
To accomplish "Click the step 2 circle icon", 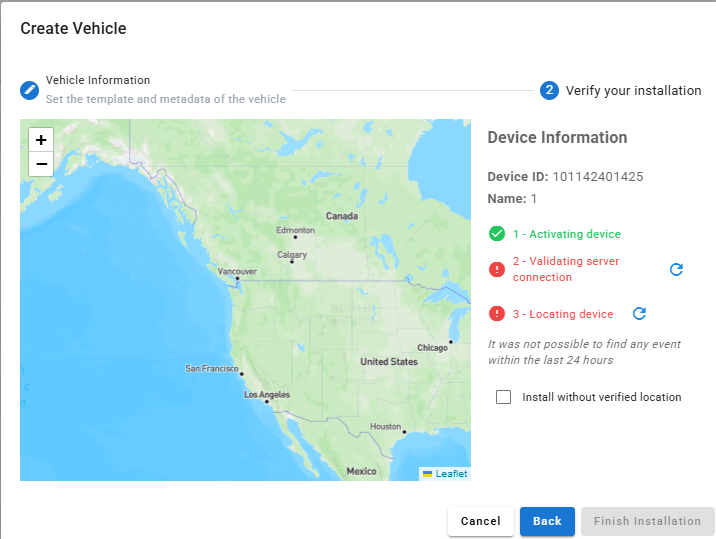I will click(x=549, y=90).
